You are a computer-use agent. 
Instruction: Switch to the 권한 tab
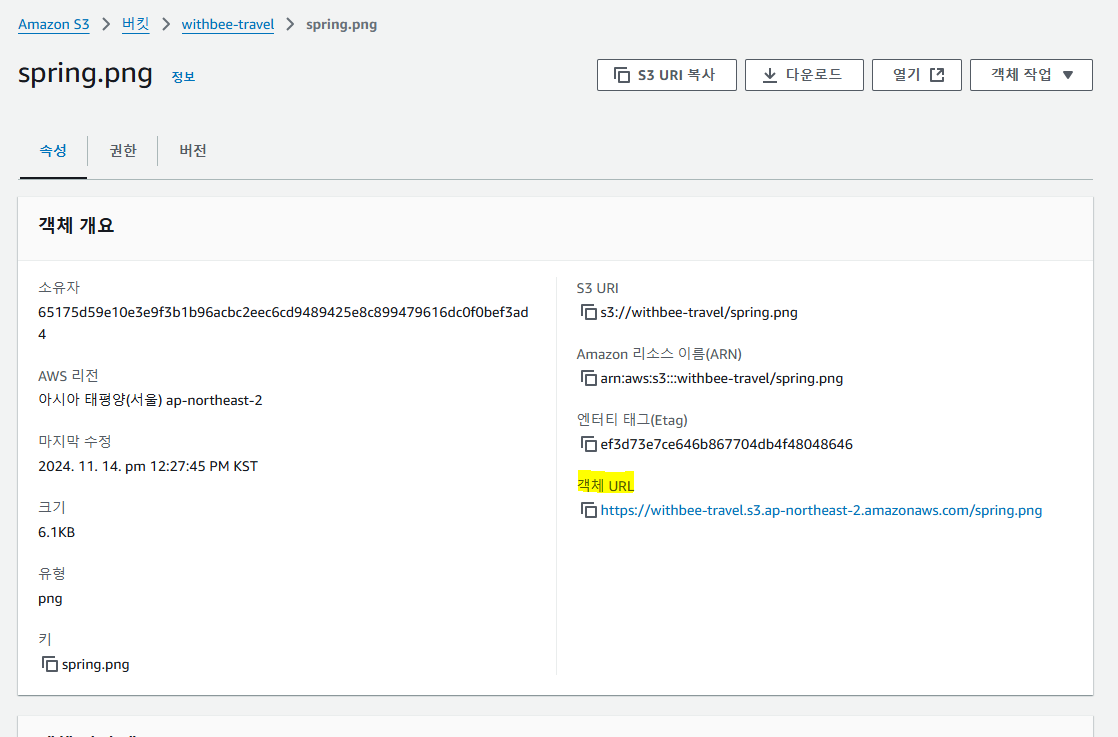pyautogui.click(x=123, y=150)
